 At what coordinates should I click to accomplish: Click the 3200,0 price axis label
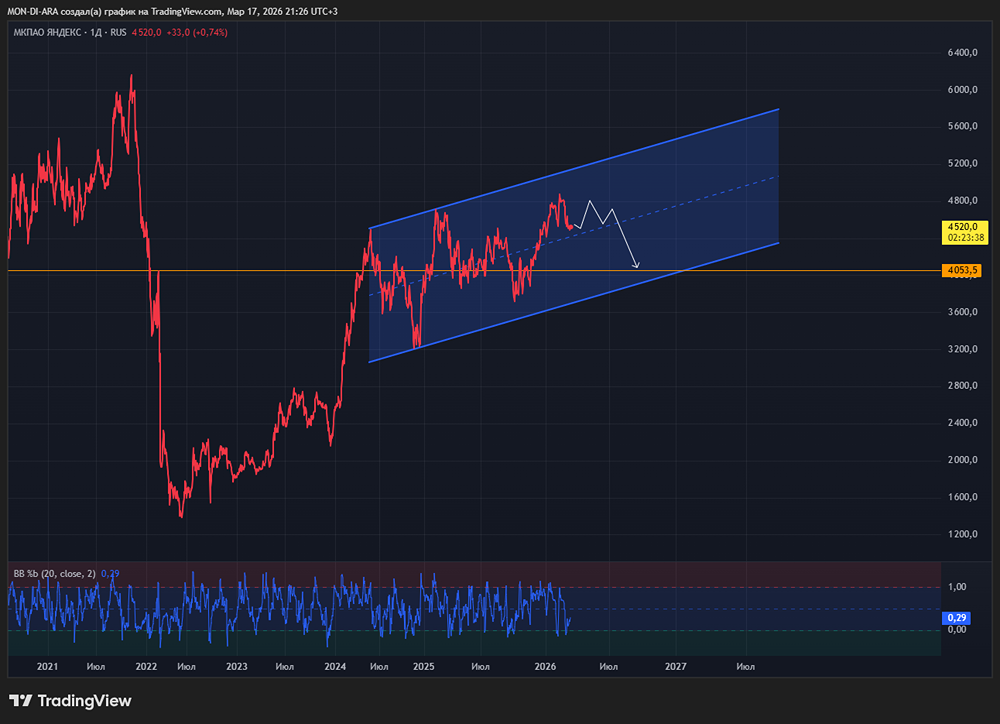pyautogui.click(x=962, y=349)
